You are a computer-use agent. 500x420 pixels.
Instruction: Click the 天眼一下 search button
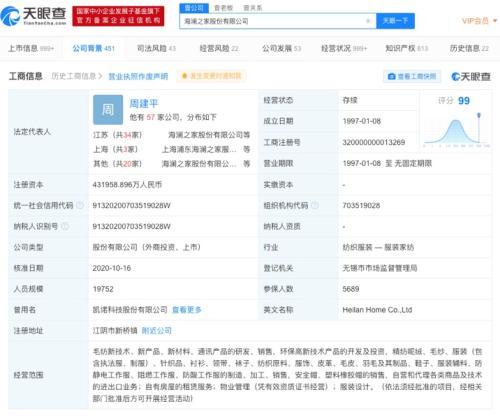tap(395, 21)
